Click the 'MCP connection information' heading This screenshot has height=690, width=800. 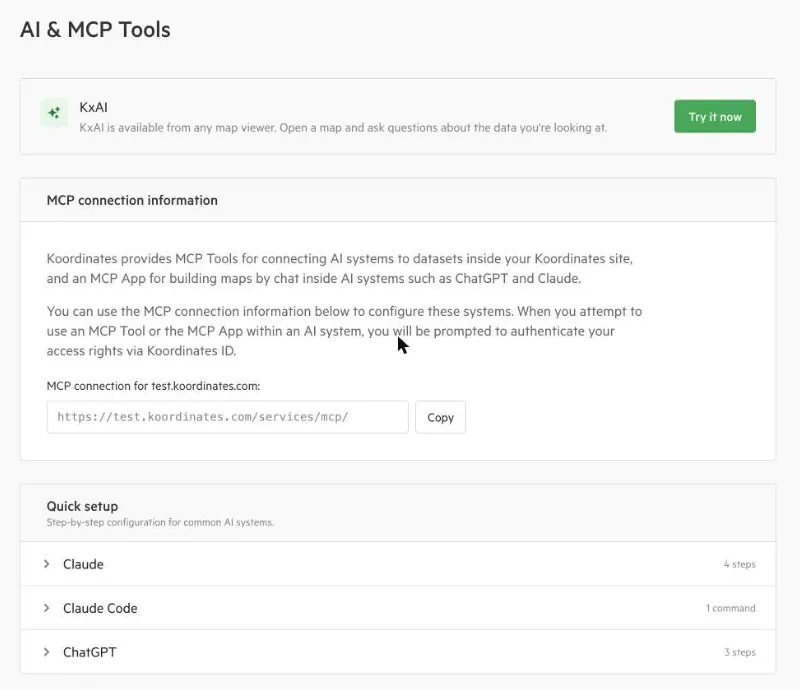(132, 200)
